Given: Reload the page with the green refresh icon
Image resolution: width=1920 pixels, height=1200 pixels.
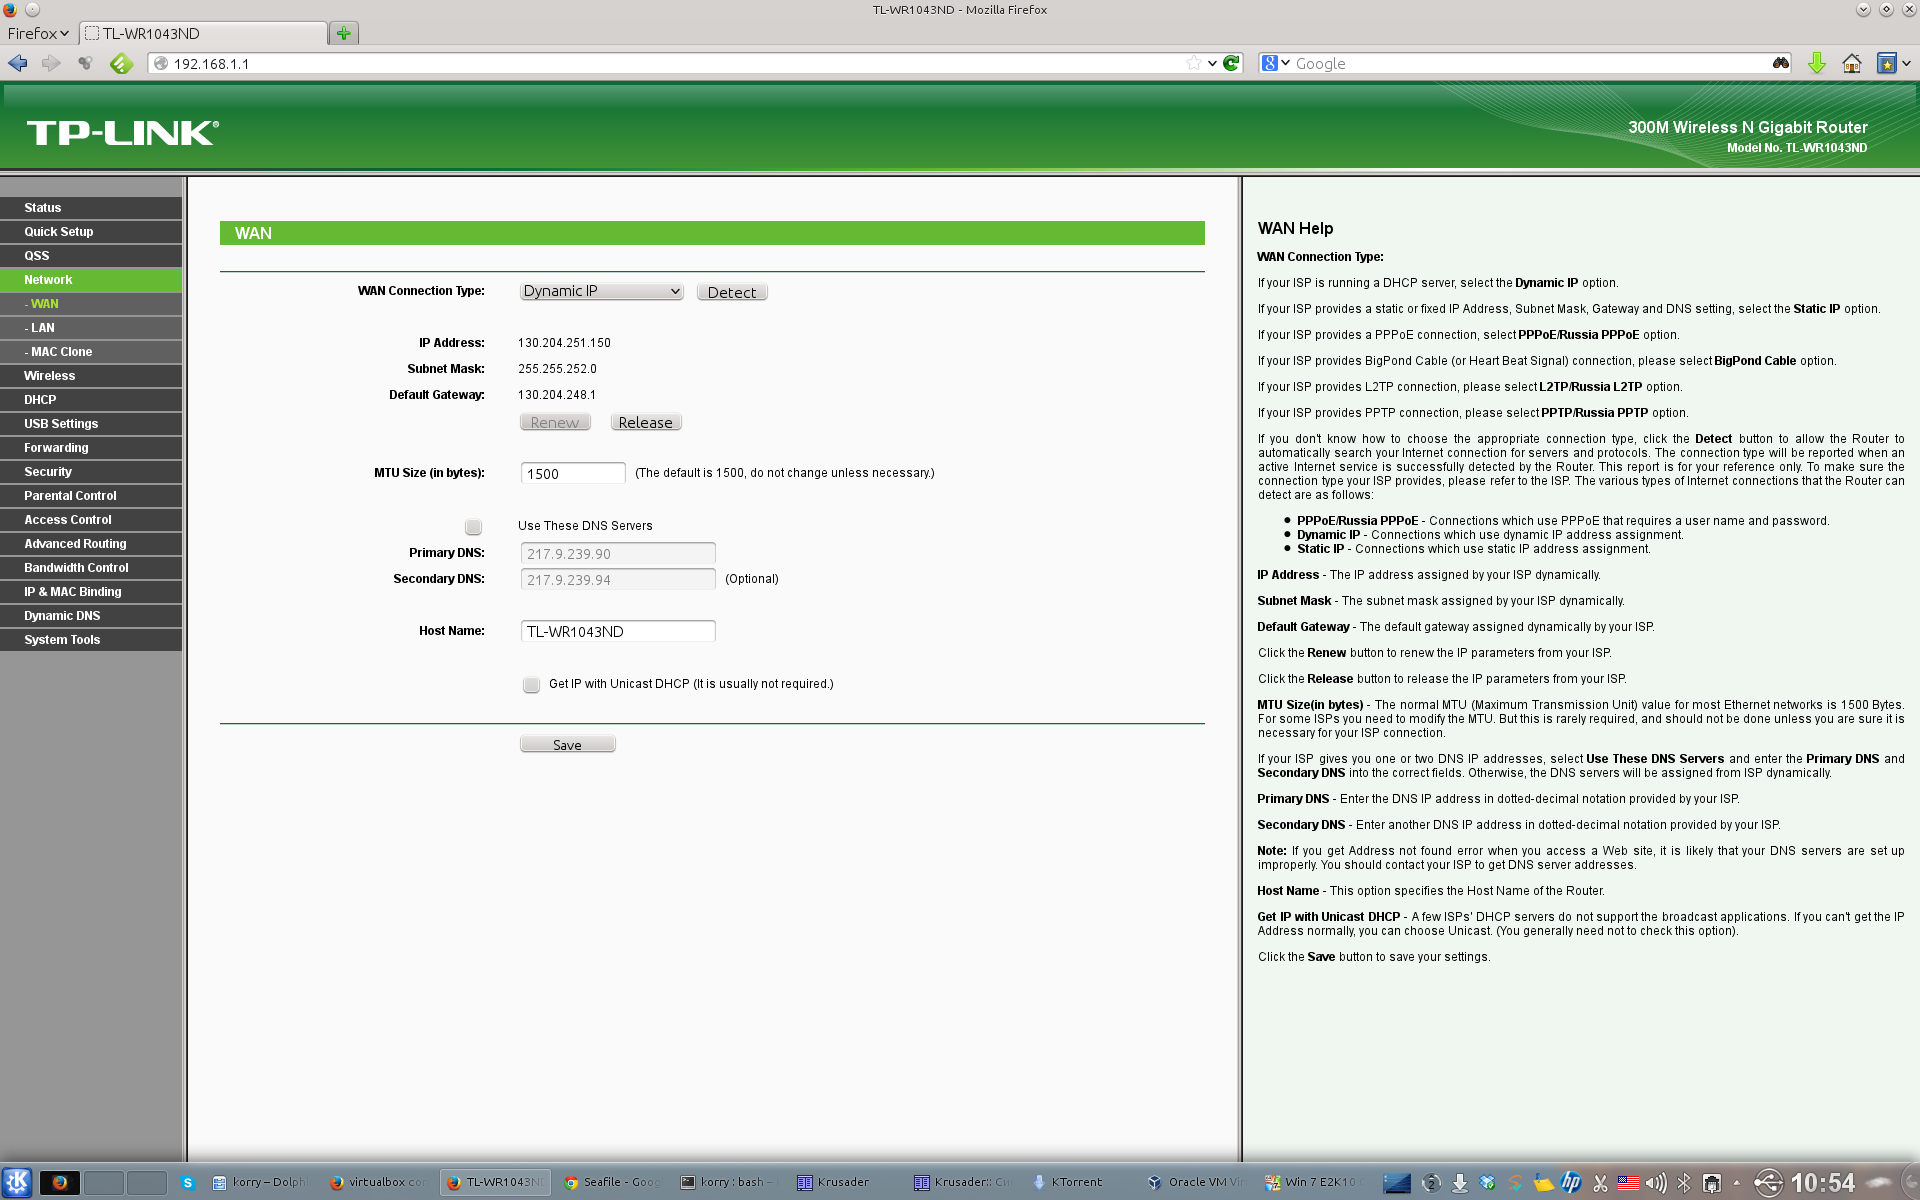Looking at the screenshot, I should pos(1232,63).
